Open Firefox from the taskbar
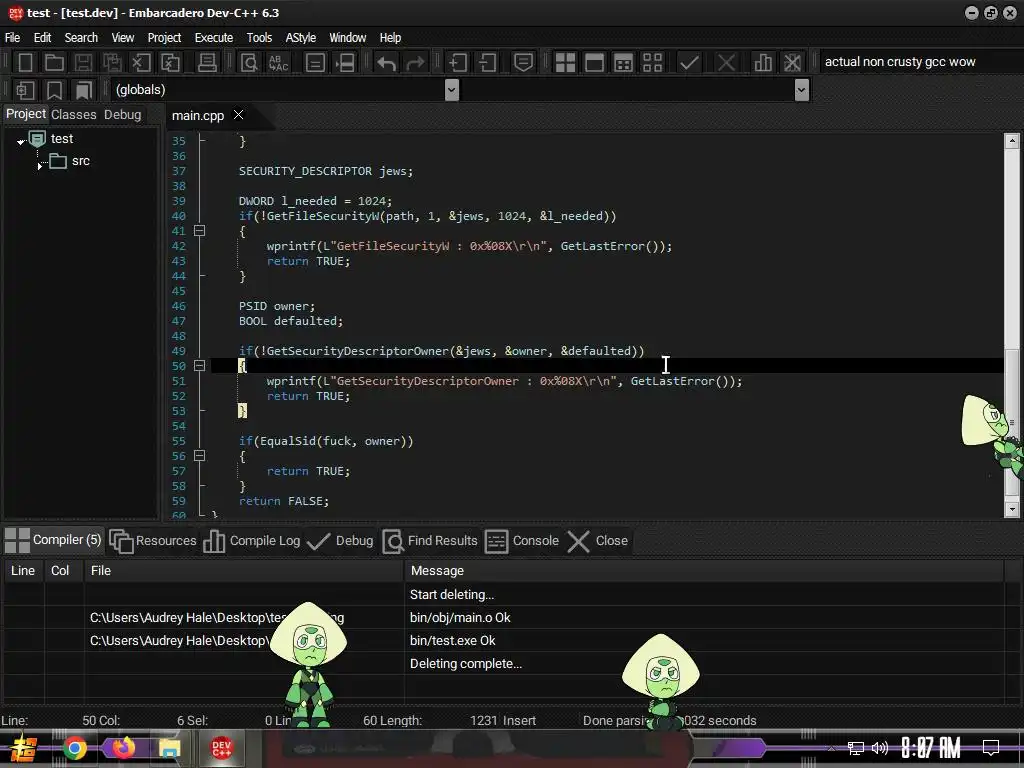 [x=123, y=747]
